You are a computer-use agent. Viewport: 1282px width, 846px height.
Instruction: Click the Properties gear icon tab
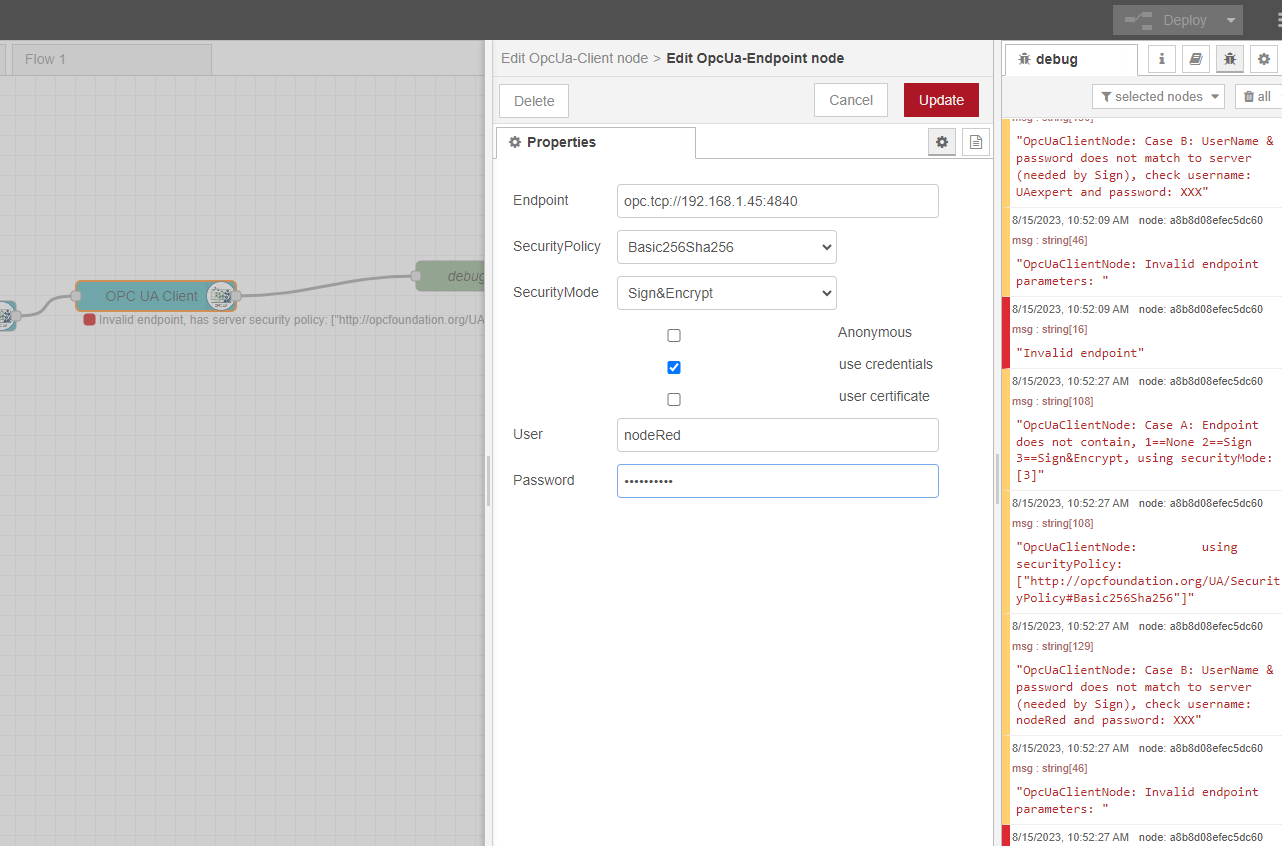point(941,141)
